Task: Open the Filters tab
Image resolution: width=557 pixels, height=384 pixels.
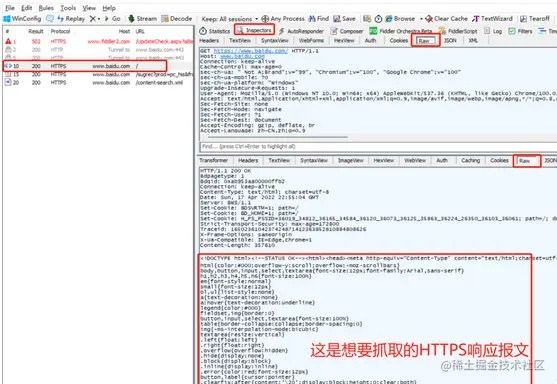Action: [520, 31]
